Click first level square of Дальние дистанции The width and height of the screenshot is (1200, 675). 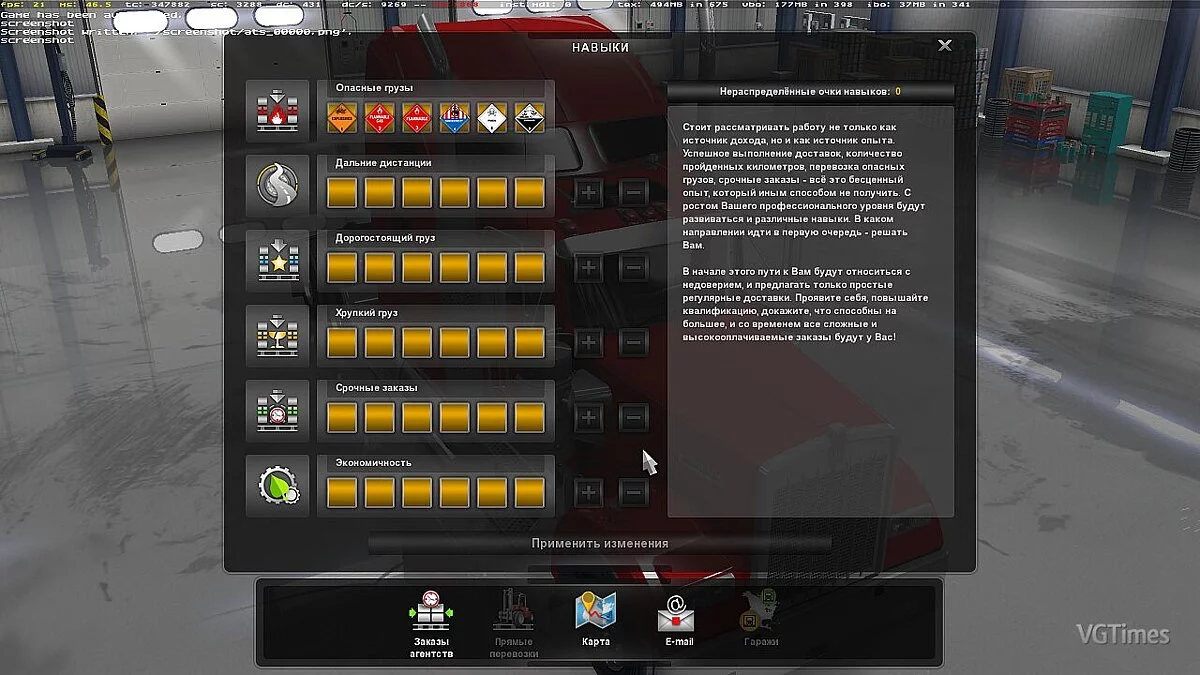click(x=342, y=193)
